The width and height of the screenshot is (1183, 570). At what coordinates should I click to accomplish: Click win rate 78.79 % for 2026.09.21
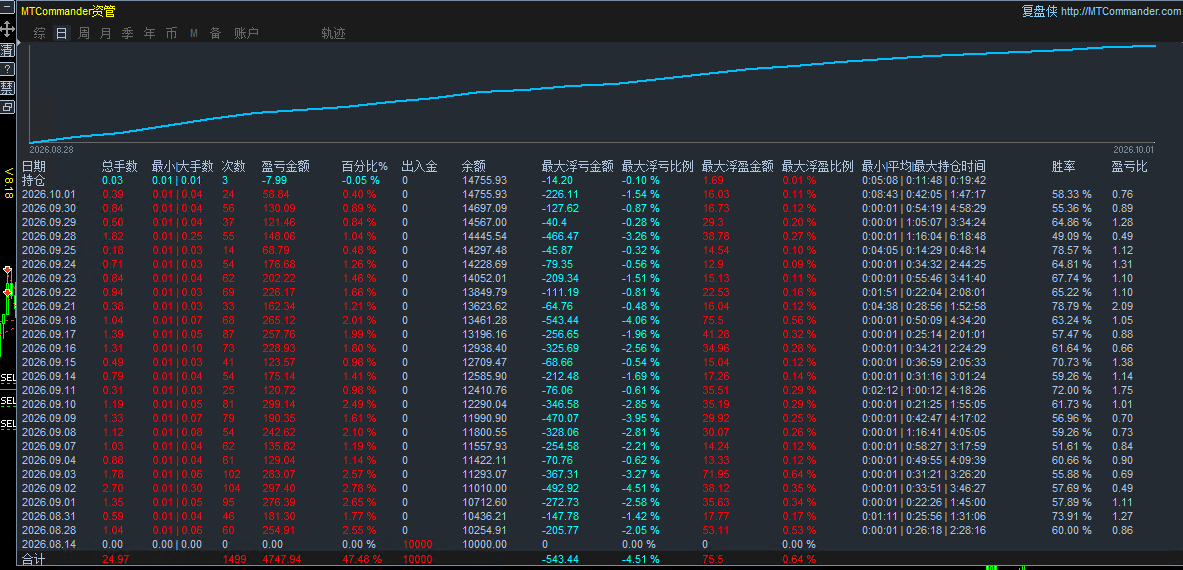1071,305
